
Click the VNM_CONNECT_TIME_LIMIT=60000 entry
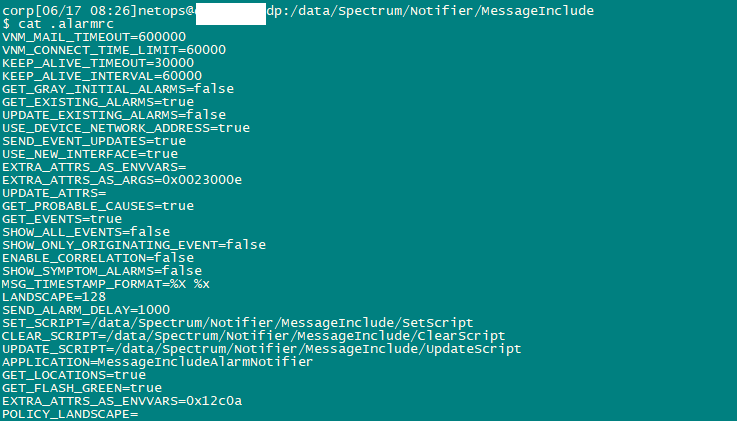pyautogui.click(x=114, y=50)
